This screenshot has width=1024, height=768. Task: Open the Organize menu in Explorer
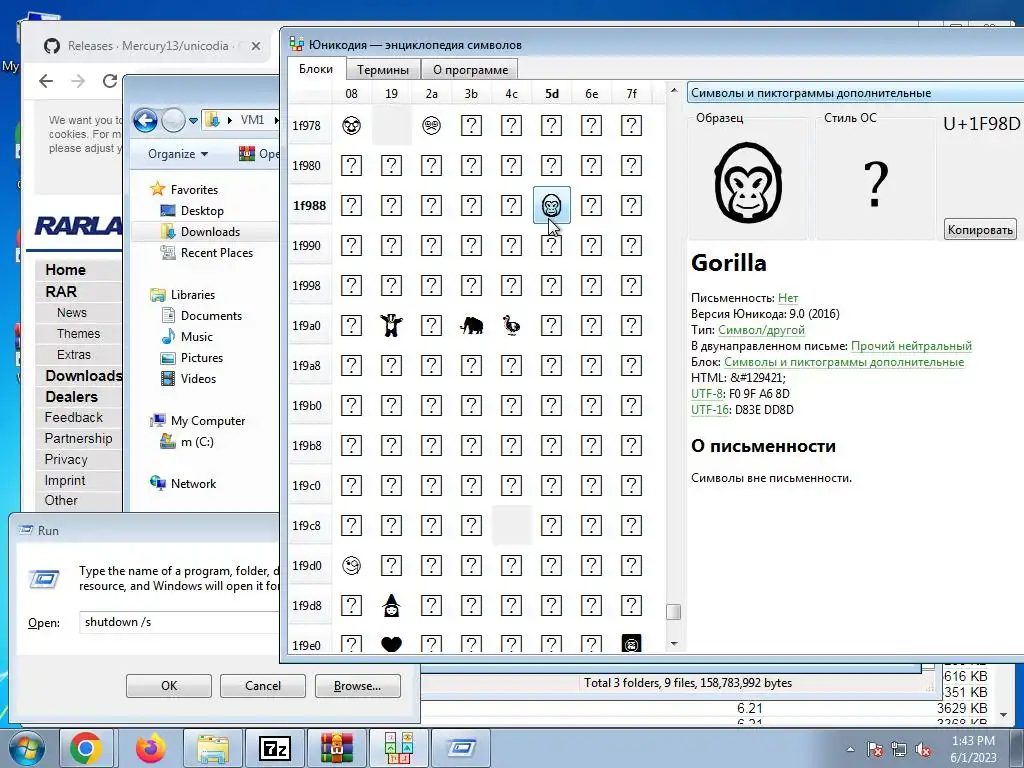tap(178, 154)
